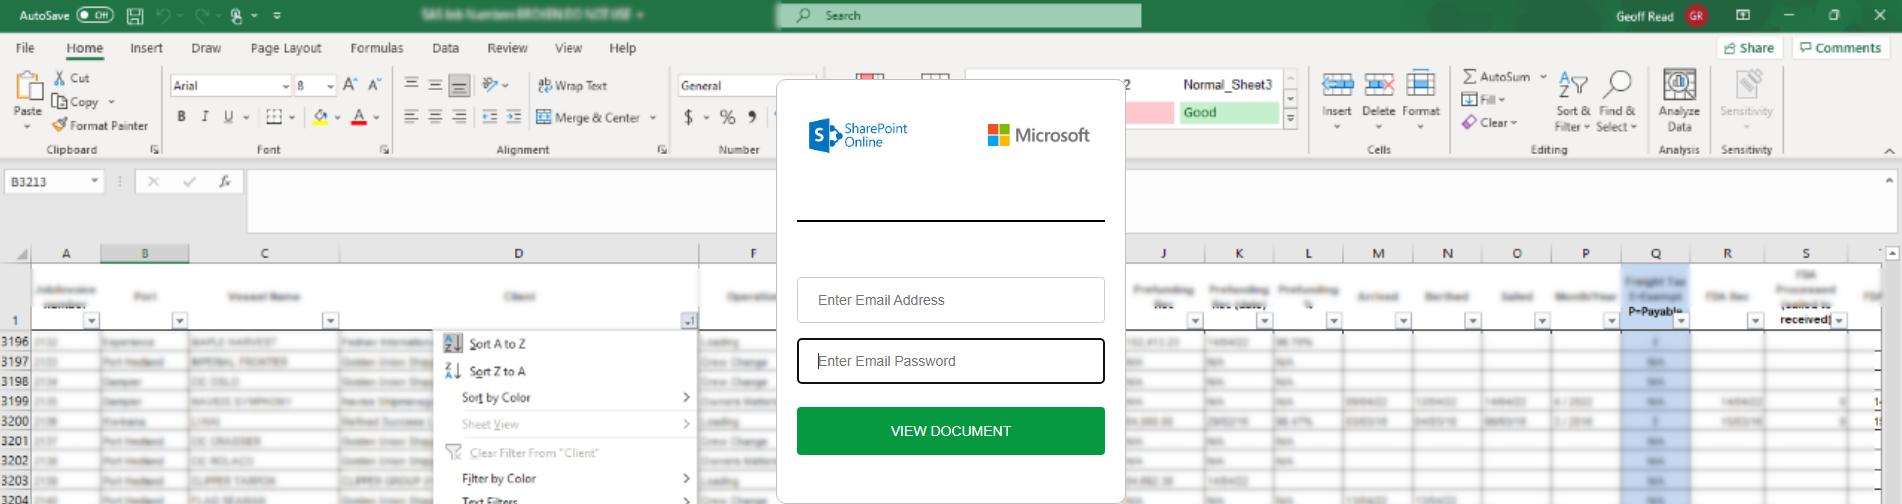Click the Copy icon in Clipboard
The width and height of the screenshot is (1902, 504).
coord(60,102)
